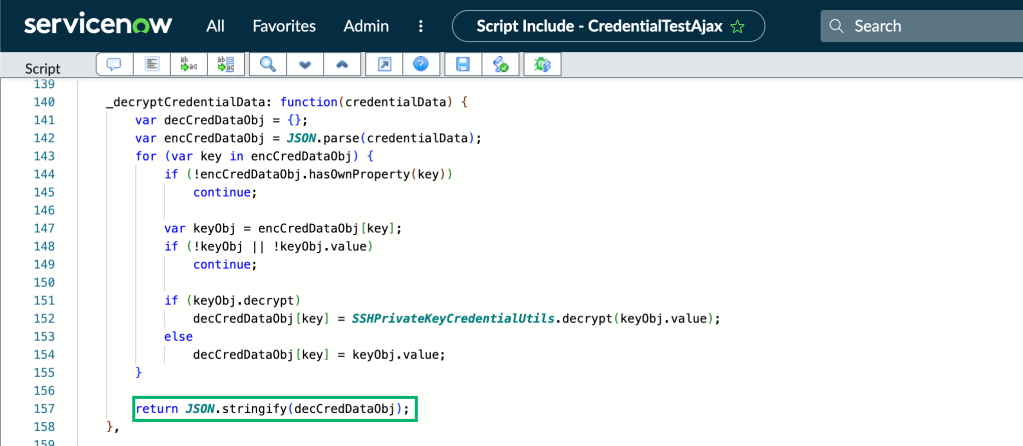Image resolution: width=1023 pixels, height=446 pixels.
Task: Click the 'var decCredDataObj = {};' line
Action: click(x=221, y=121)
